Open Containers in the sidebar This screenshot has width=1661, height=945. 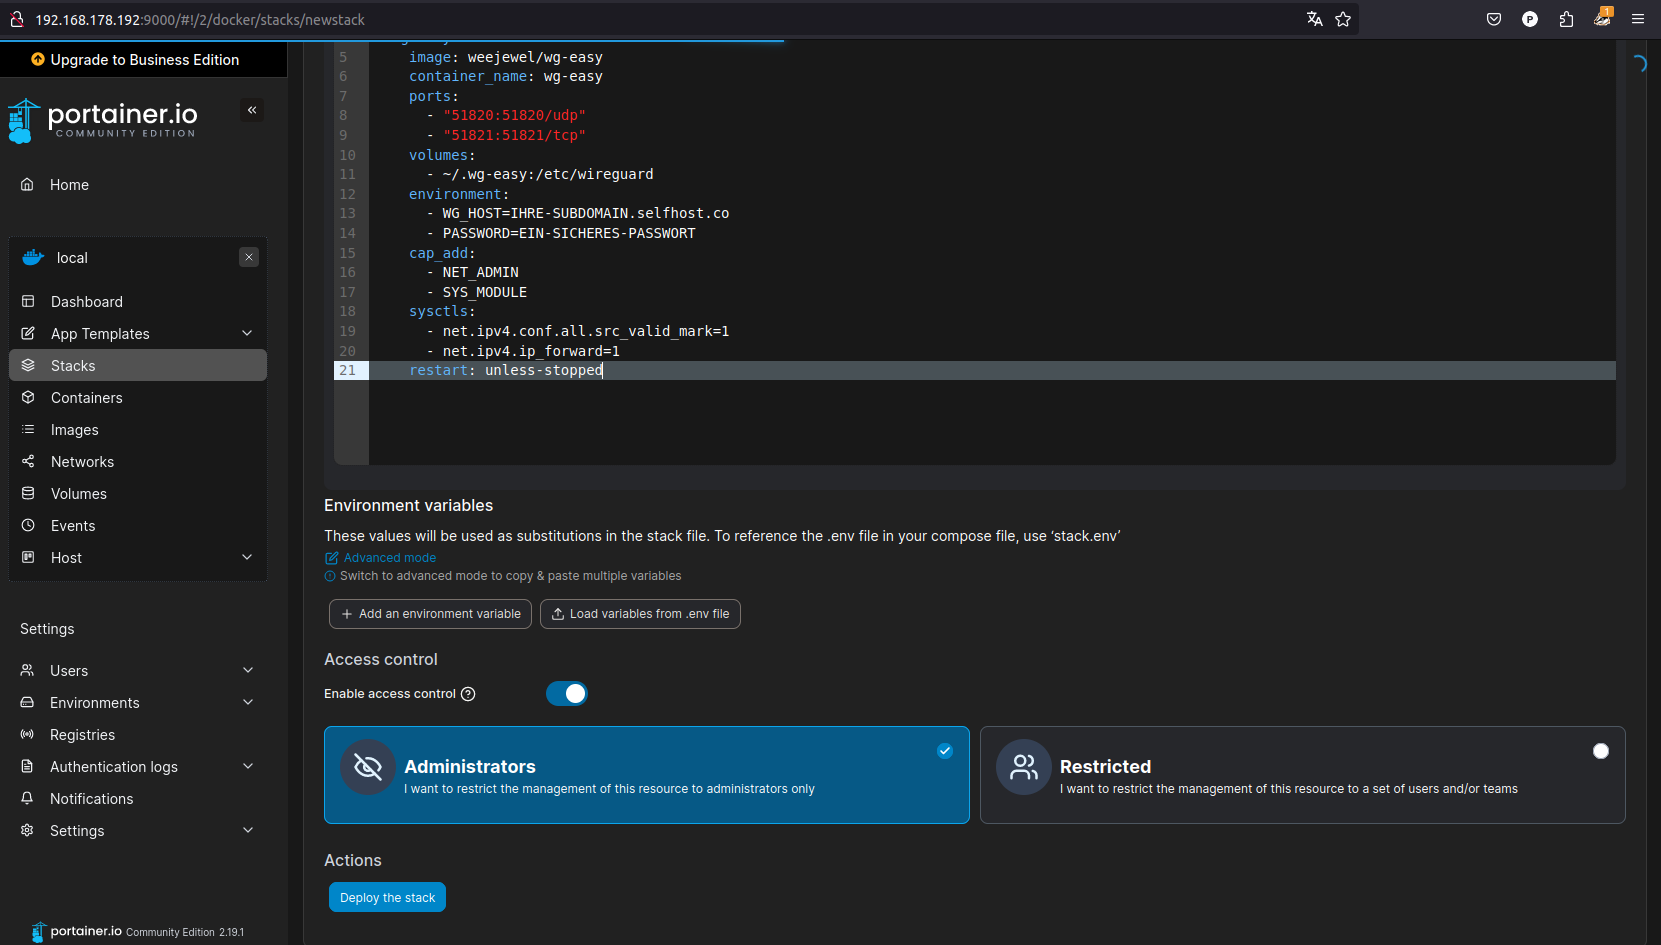[87, 398]
